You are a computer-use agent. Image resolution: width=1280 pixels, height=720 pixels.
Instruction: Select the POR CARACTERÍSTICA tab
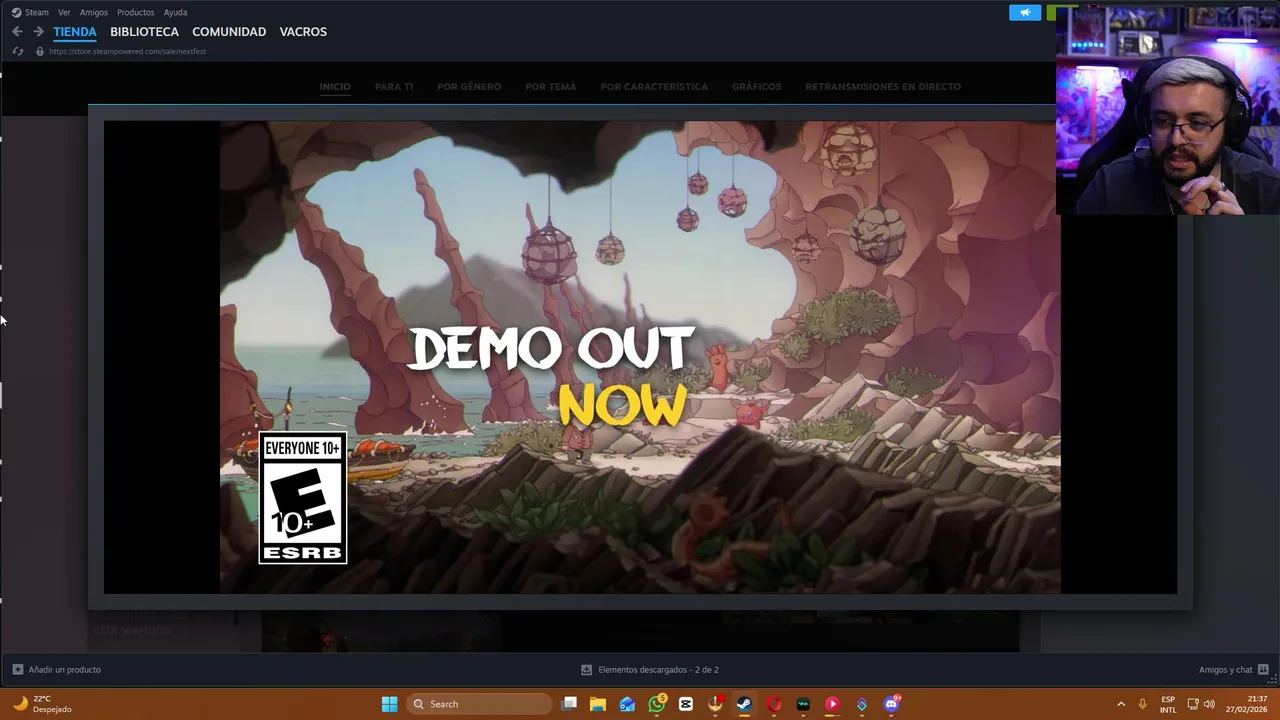pos(654,87)
